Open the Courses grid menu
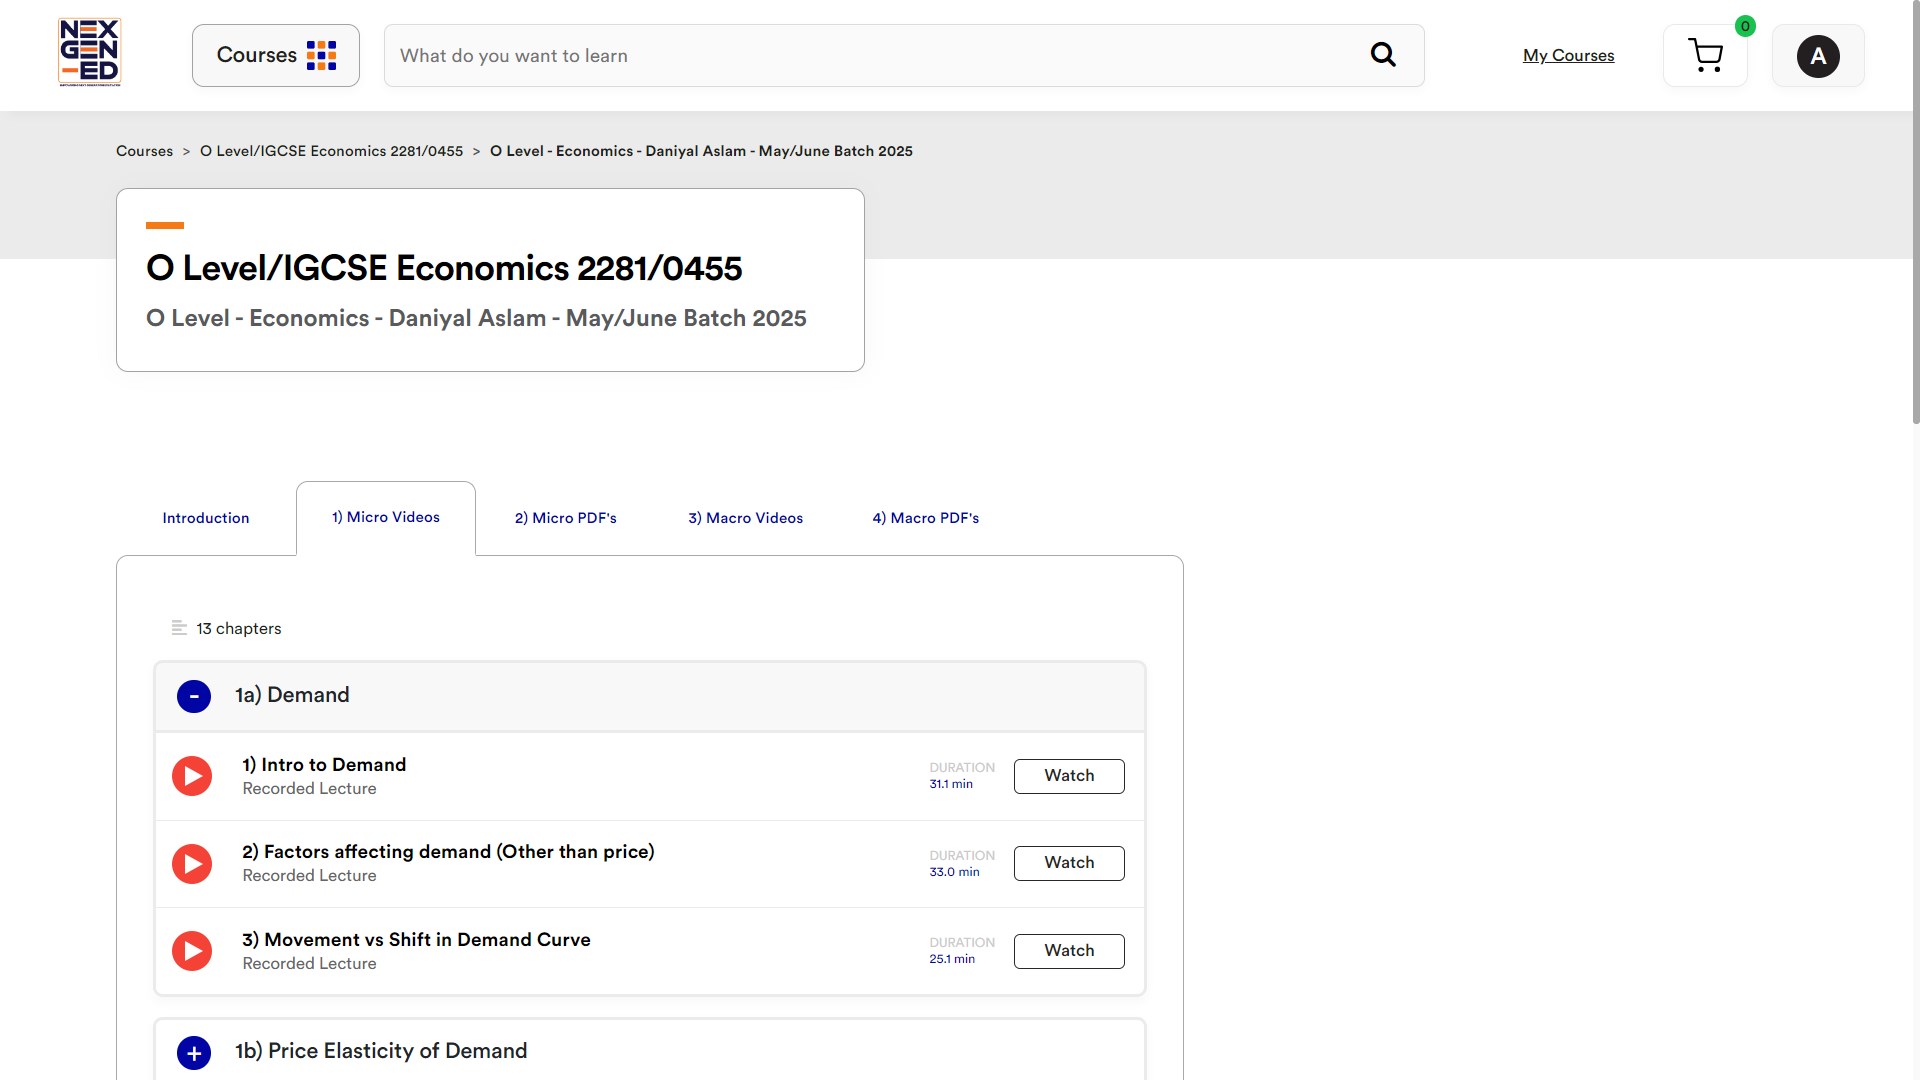Image resolution: width=1920 pixels, height=1080 pixels. coord(275,55)
